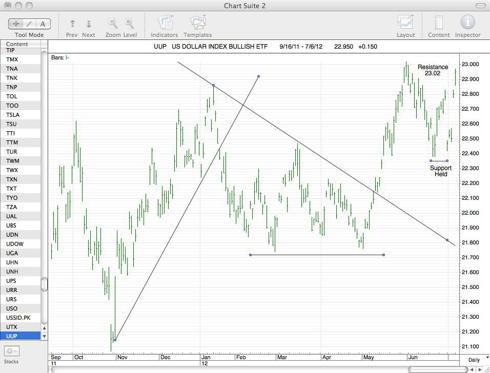The width and height of the screenshot is (490, 373).
Task: Open the Templates icon
Action: pyautogui.click(x=198, y=23)
